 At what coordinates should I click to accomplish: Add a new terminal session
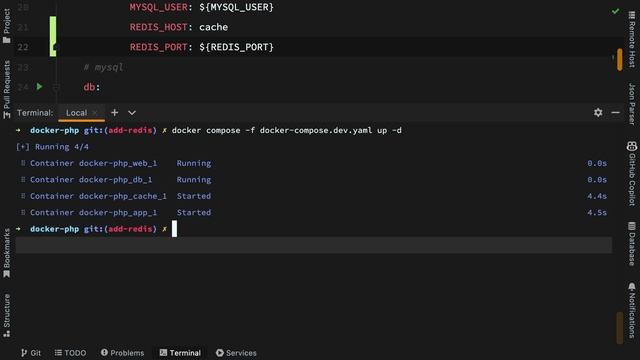coord(115,113)
